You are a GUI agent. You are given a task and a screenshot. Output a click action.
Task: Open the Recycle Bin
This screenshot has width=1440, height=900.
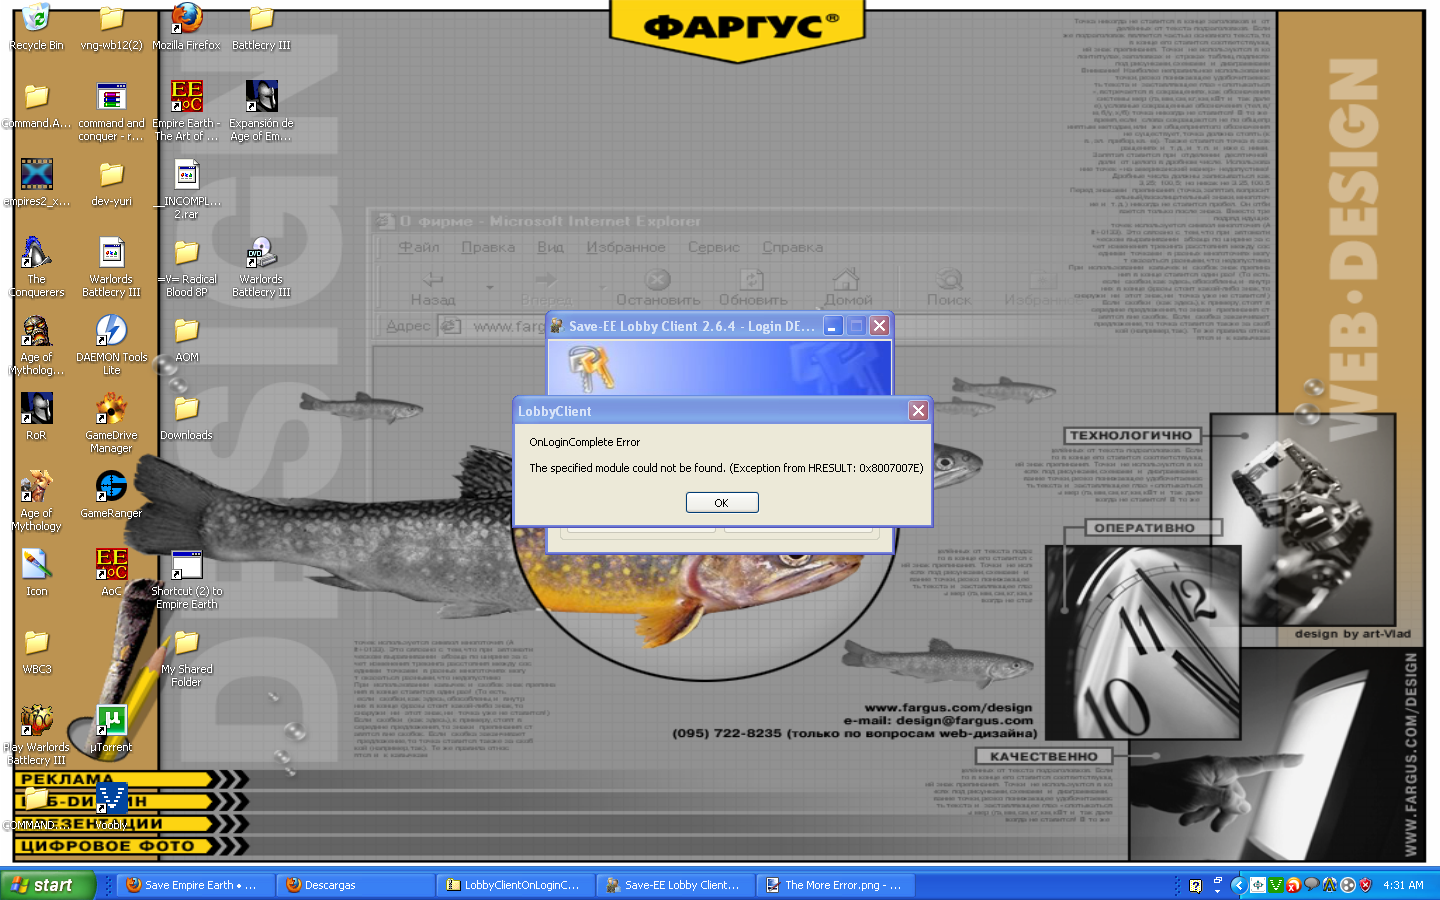coord(36,19)
